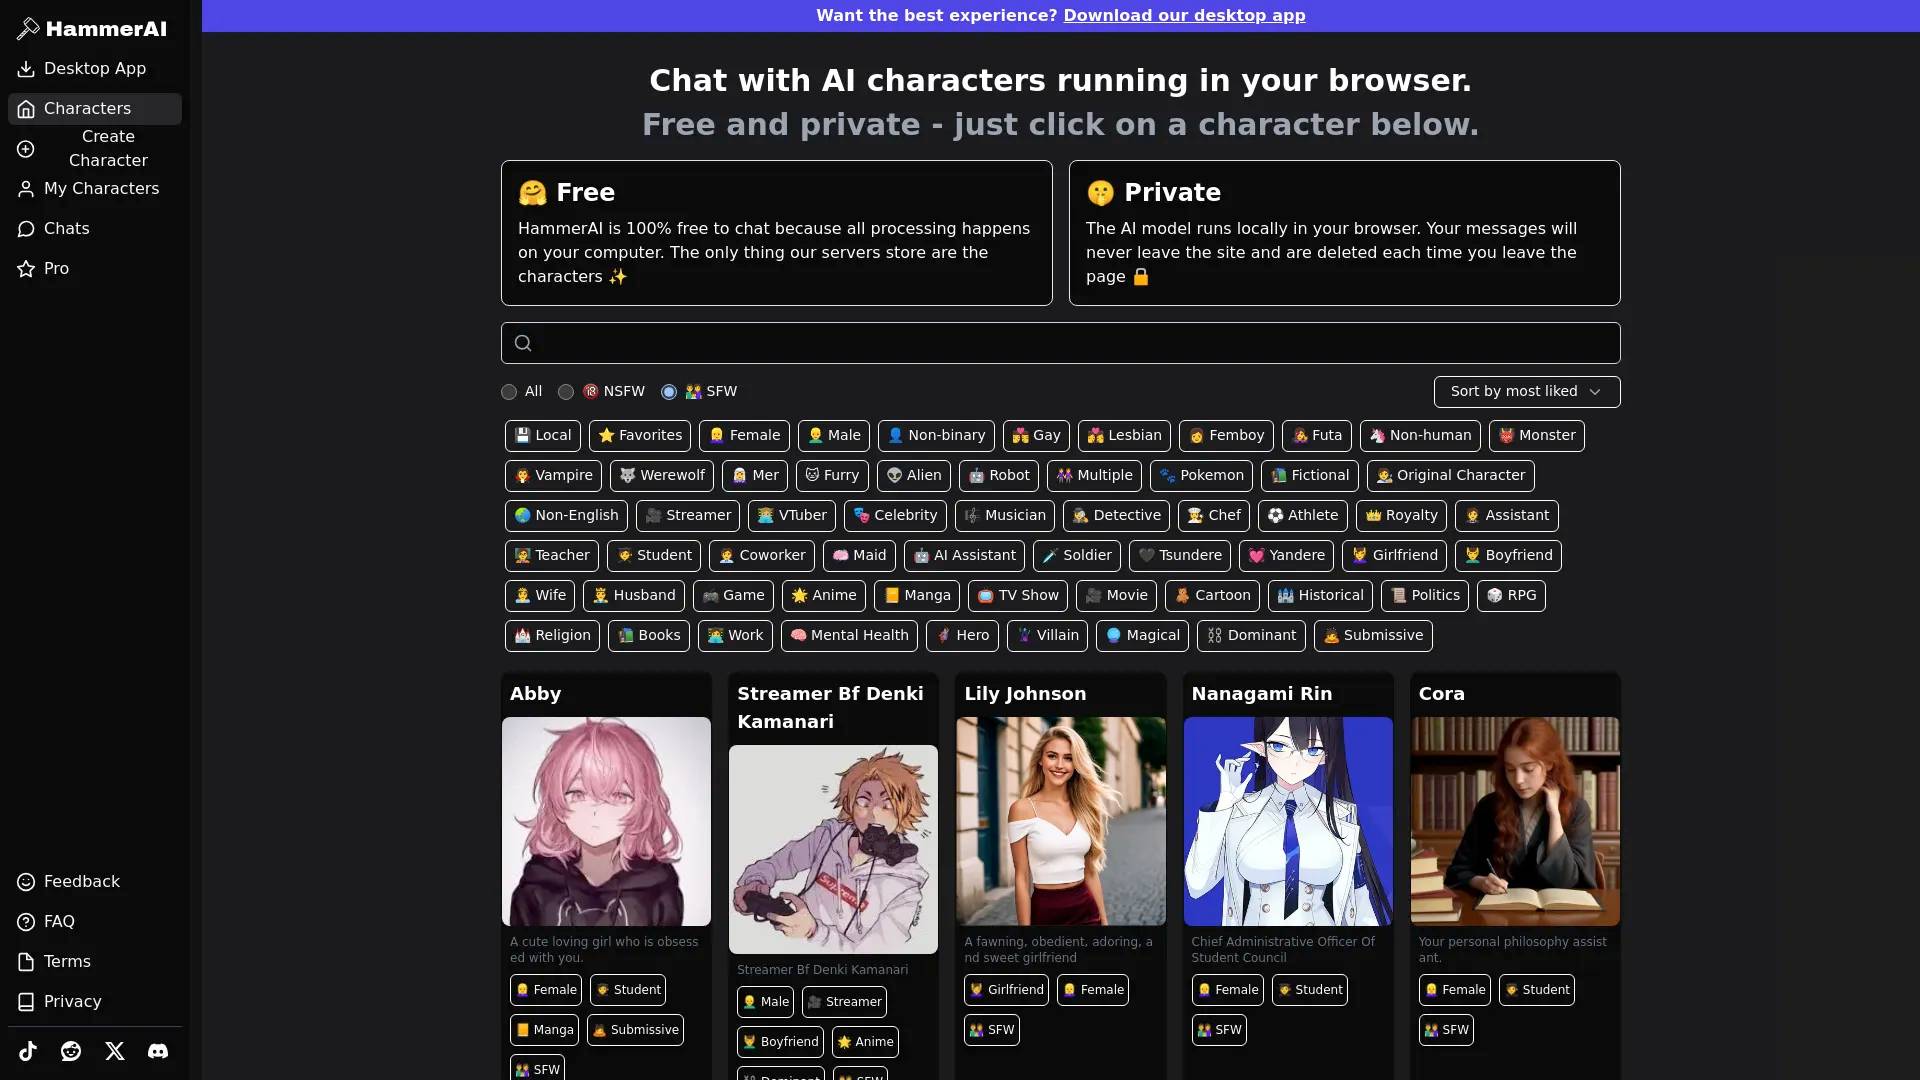1920x1080 pixels.
Task: Open the Reddit icon link
Action: [x=71, y=1051]
